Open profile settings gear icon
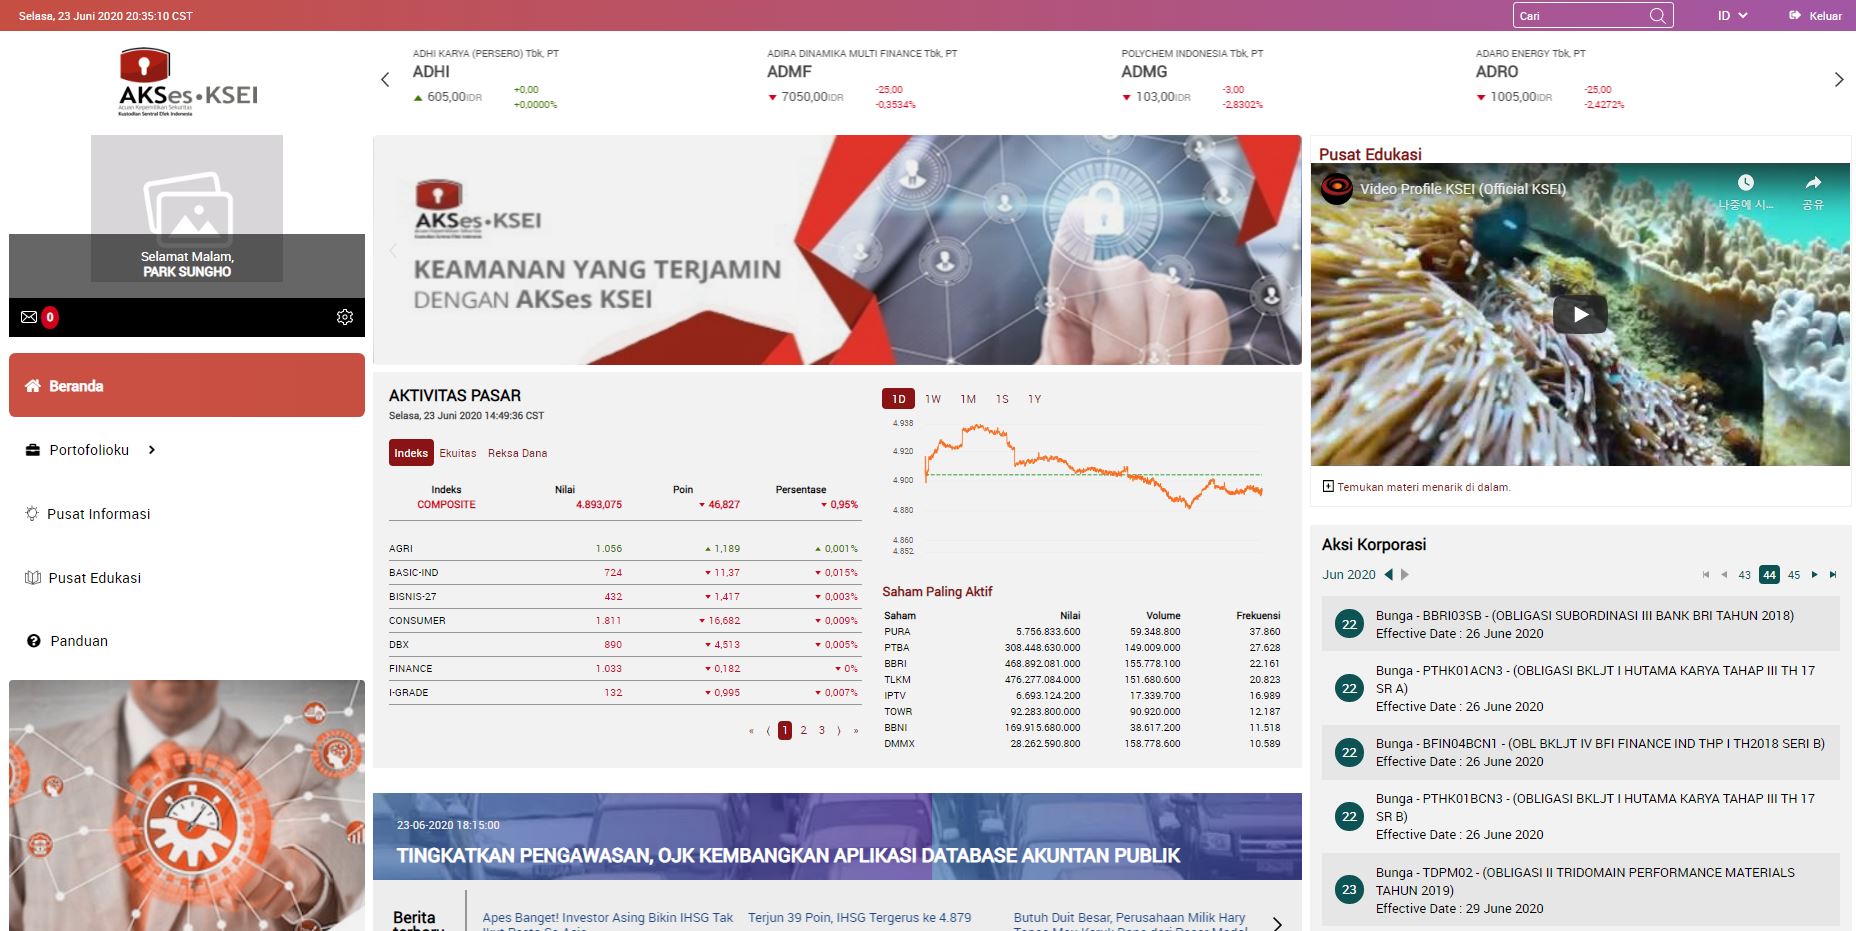 pyautogui.click(x=345, y=317)
